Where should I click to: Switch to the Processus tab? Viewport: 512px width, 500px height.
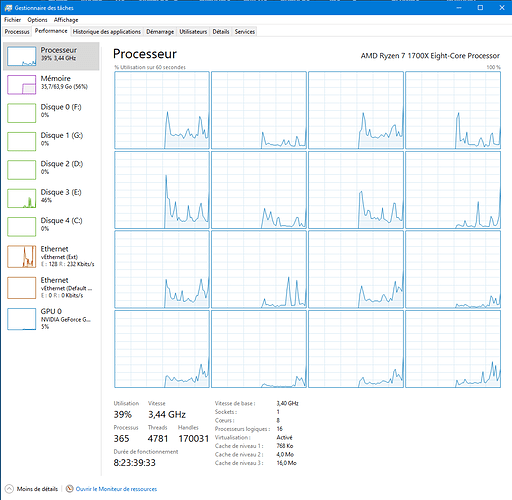17,32
